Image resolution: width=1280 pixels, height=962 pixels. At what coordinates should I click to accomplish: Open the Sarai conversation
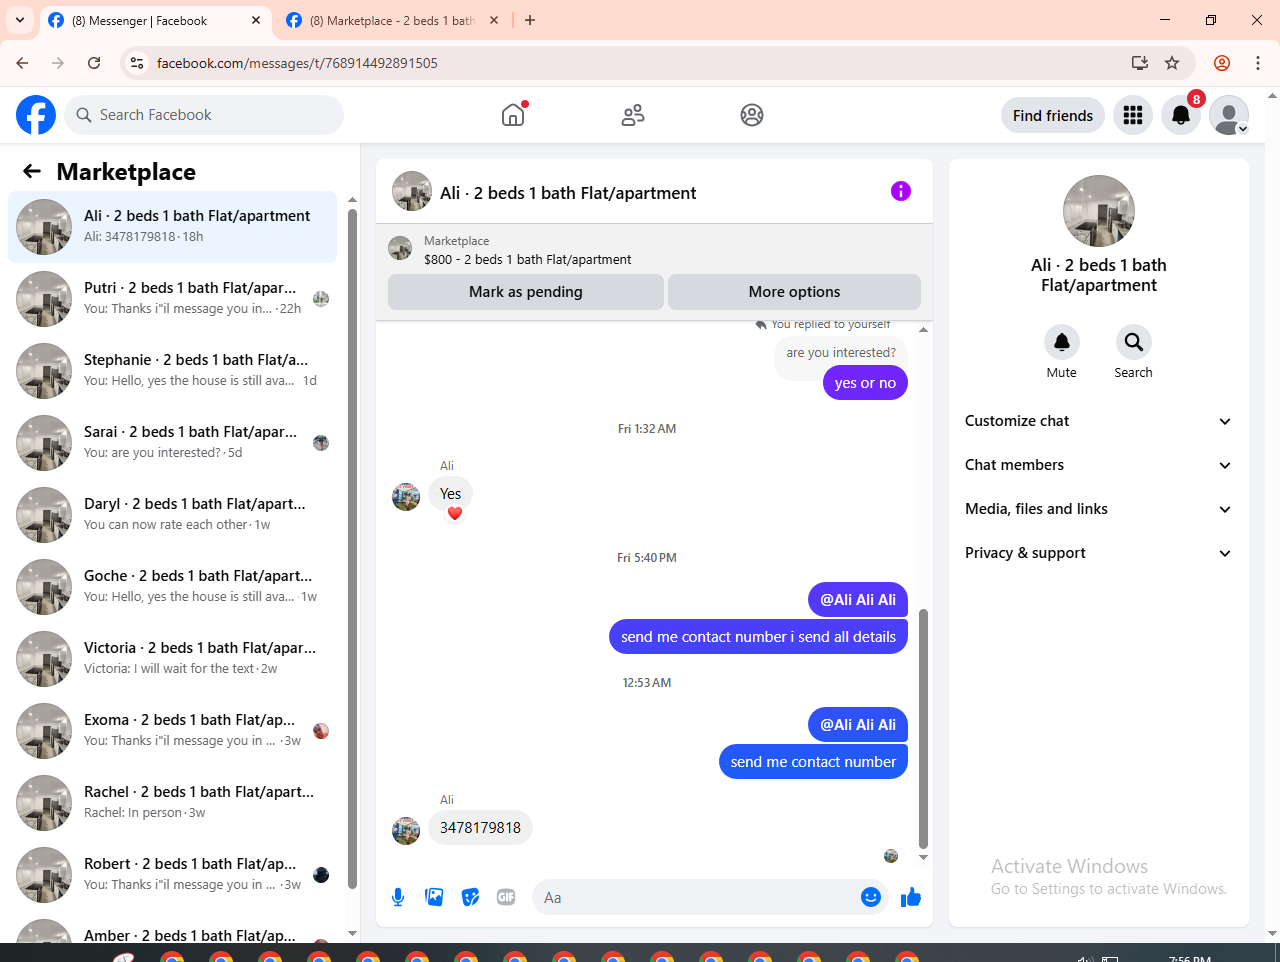(173, 443)
